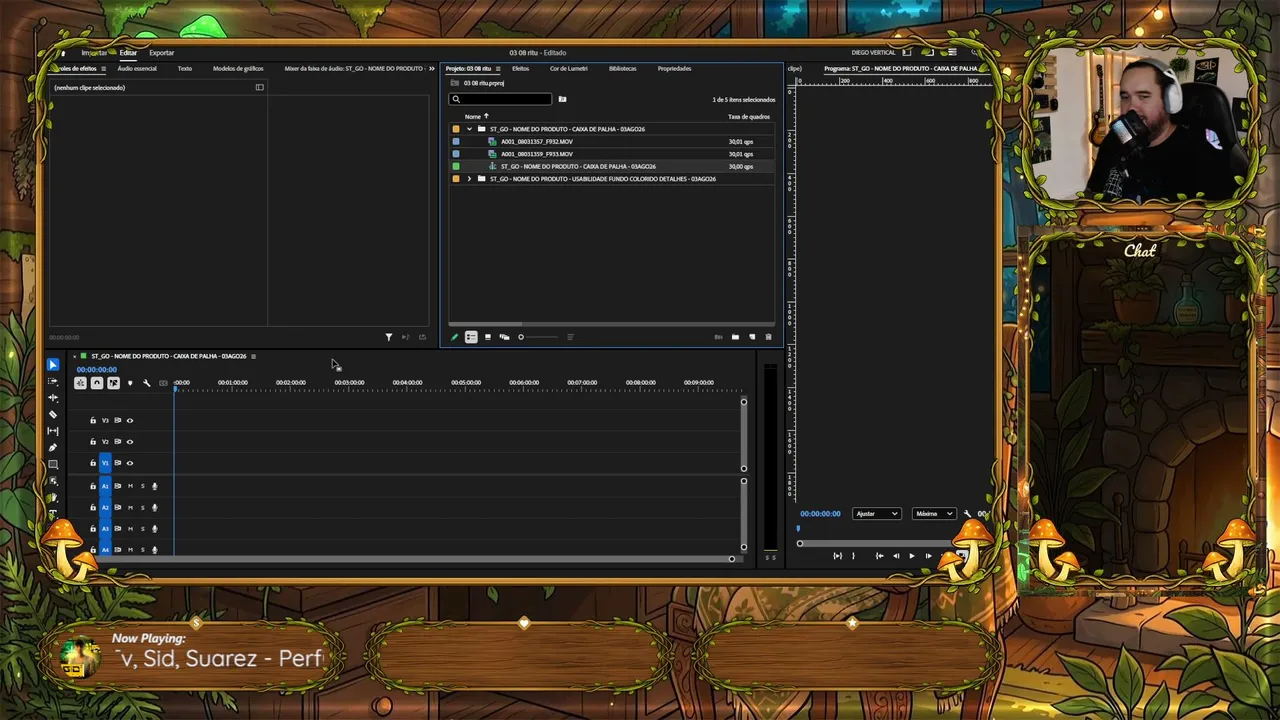Toggle V2 track output eye
This screenshot has height=720, width=1280.
tap(129, 441)
